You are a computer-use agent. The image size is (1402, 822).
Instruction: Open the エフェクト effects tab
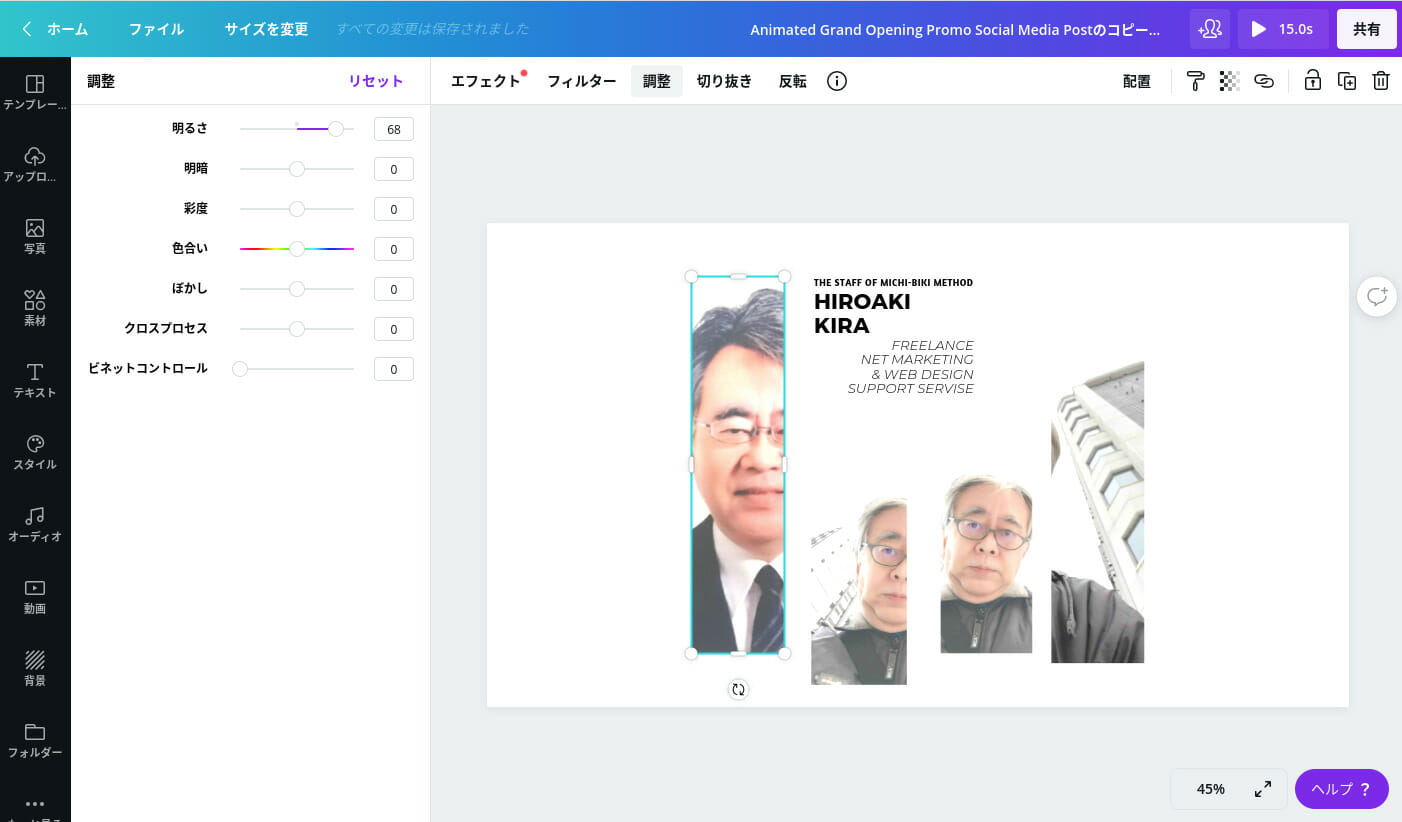486,81
